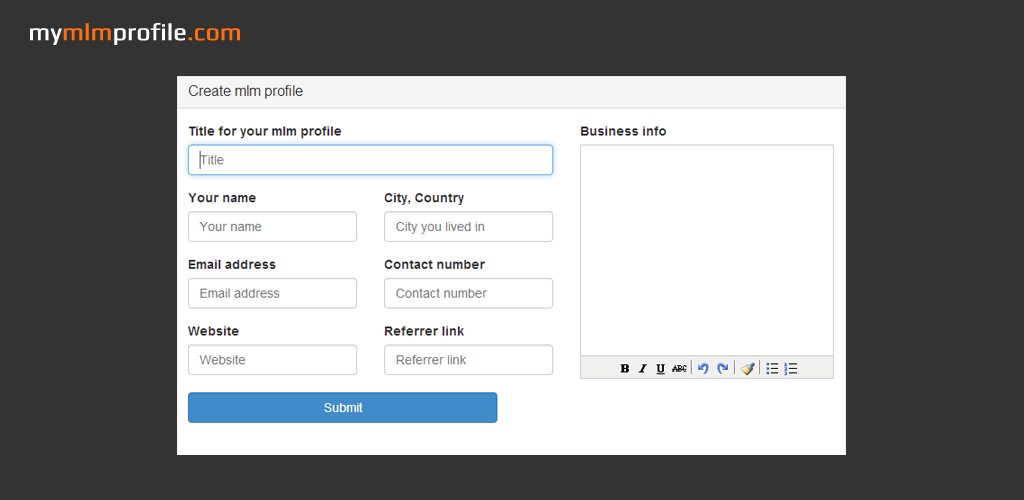Click the remove formatting brush icon
Screen dimensions: 1024x500
coord(747,369)
